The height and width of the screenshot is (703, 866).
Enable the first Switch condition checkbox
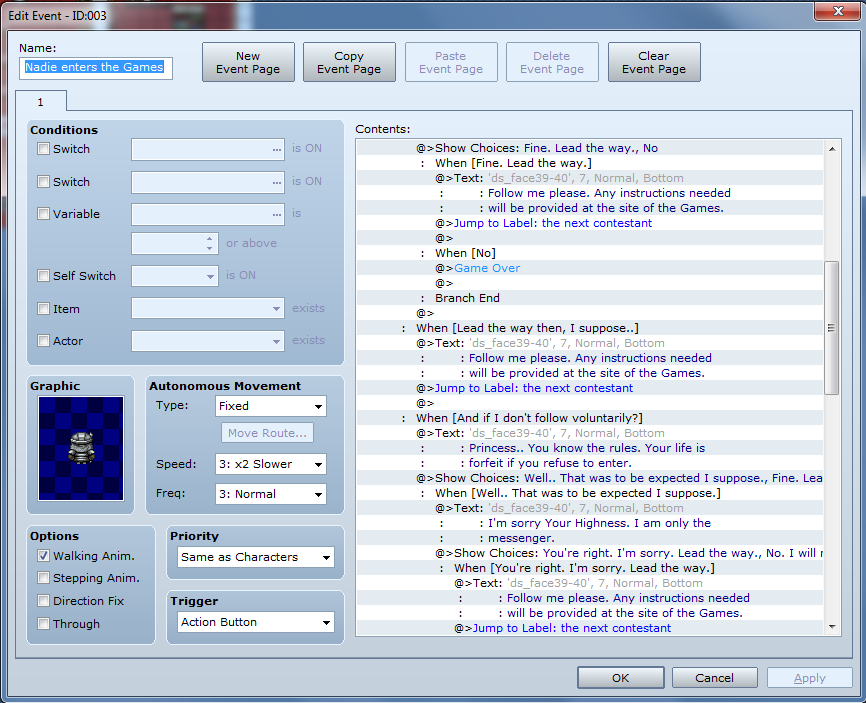point(43,149)
